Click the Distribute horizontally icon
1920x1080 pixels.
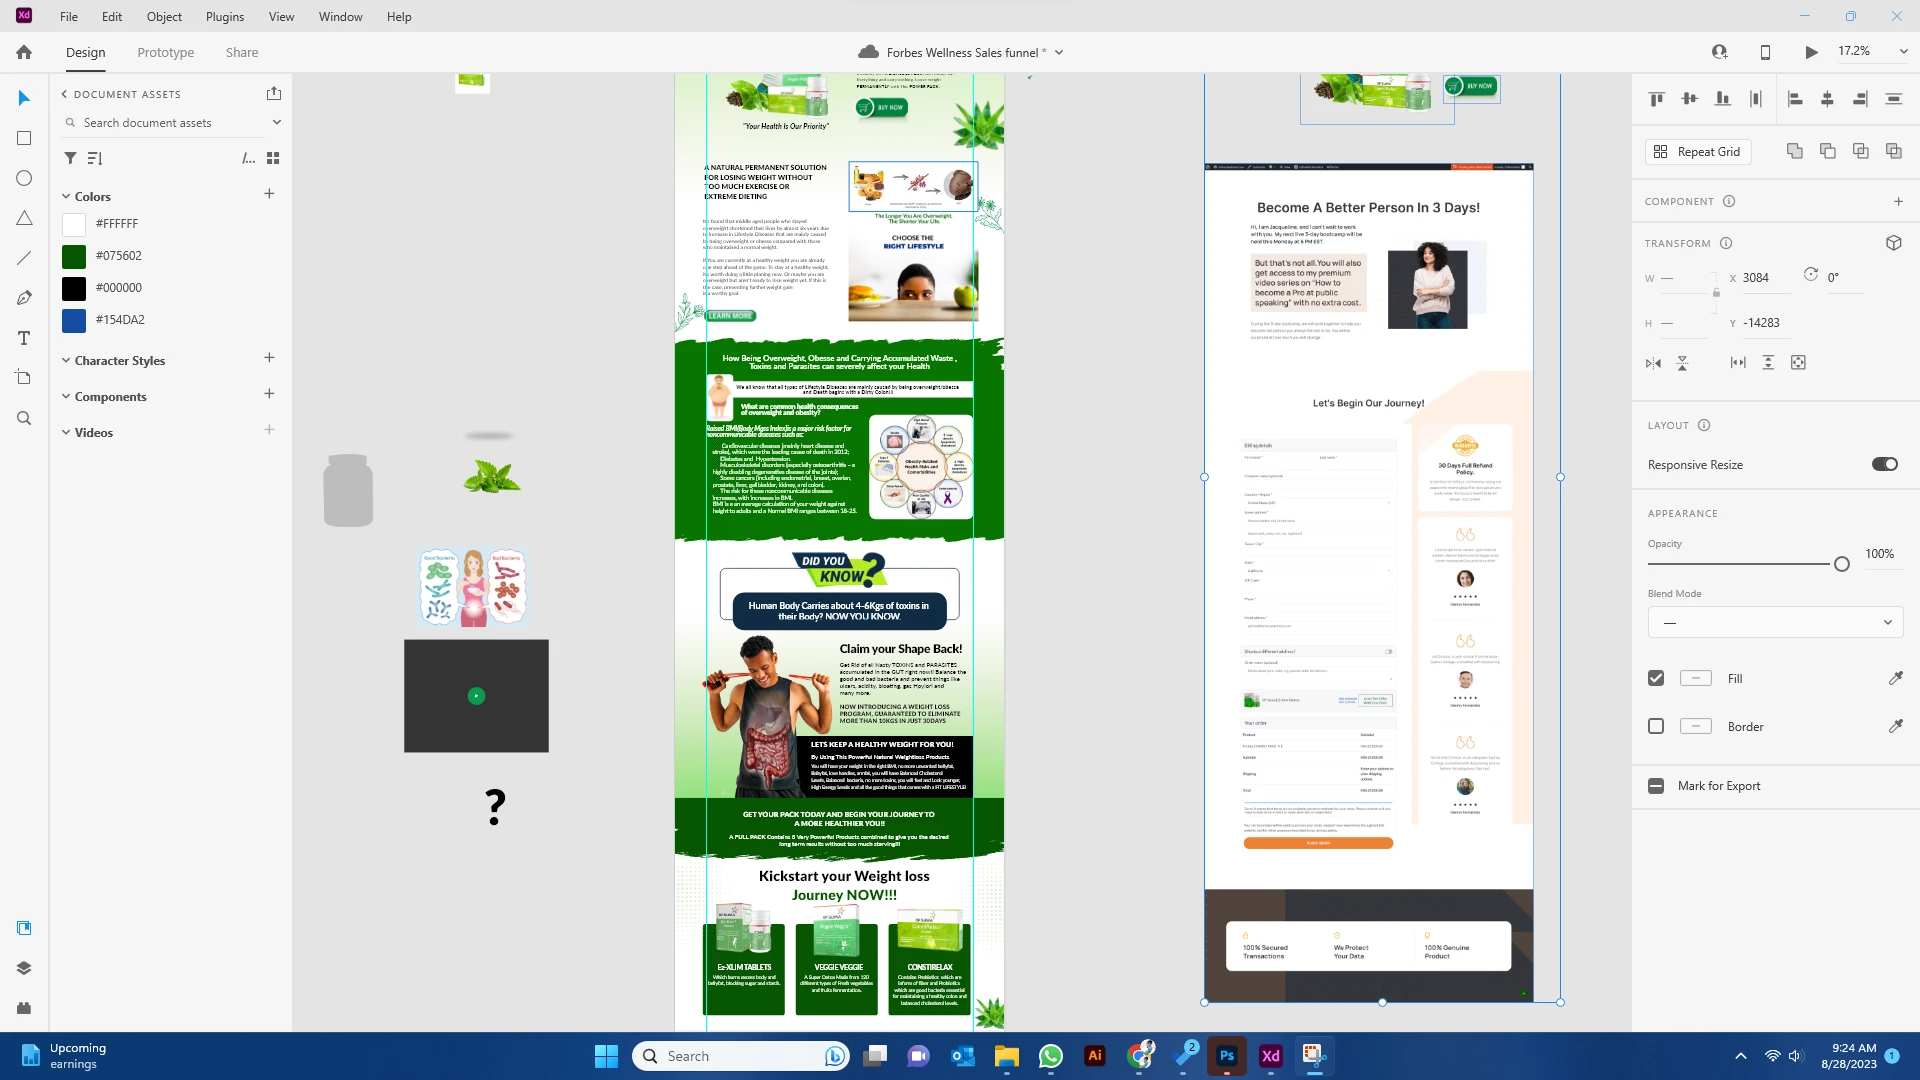pyautogui.click(x=1756, y=99)
